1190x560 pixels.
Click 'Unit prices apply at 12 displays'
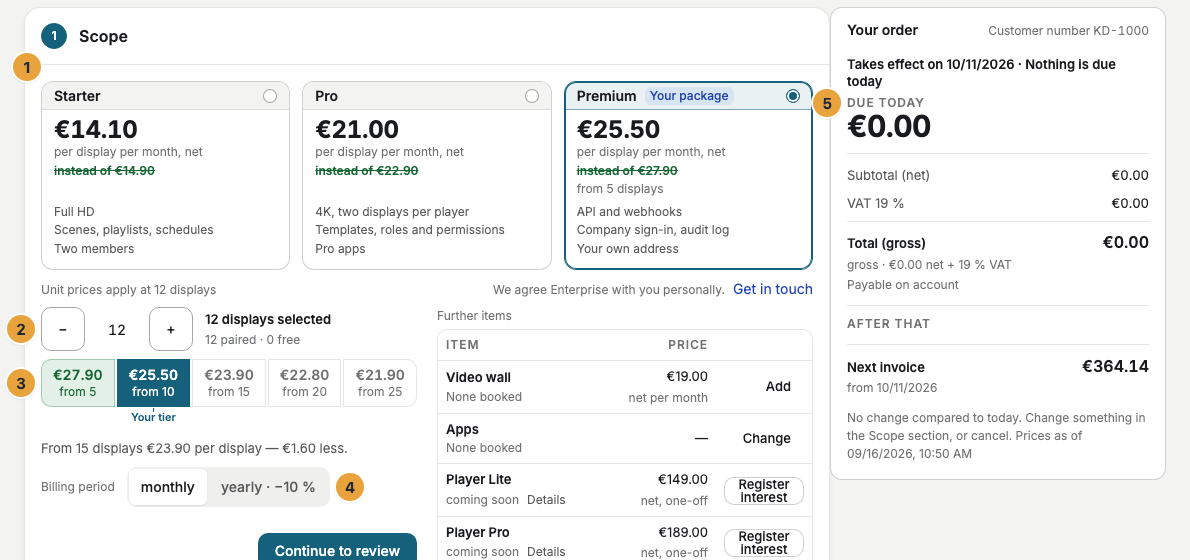pos(128,289)
